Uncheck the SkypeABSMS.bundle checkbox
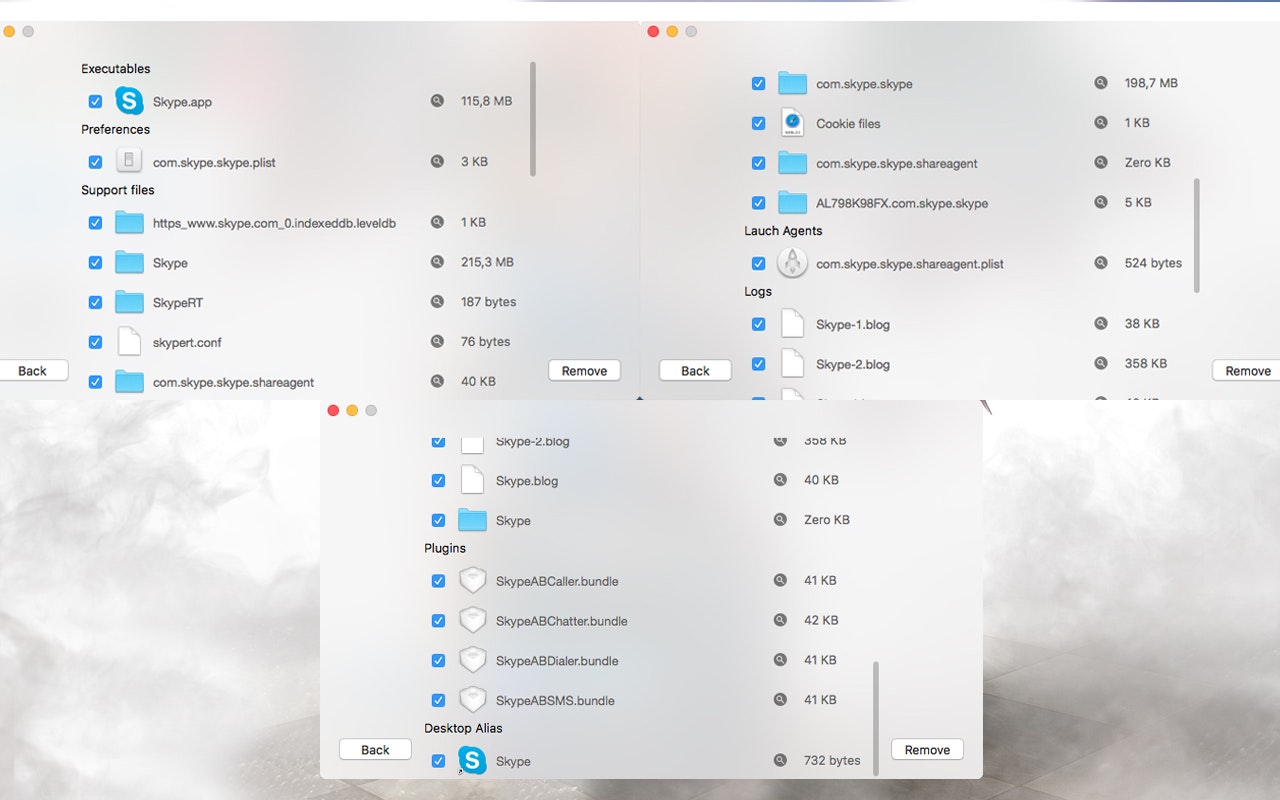Viewport: 1280px width, 800px height. [438, 700]
